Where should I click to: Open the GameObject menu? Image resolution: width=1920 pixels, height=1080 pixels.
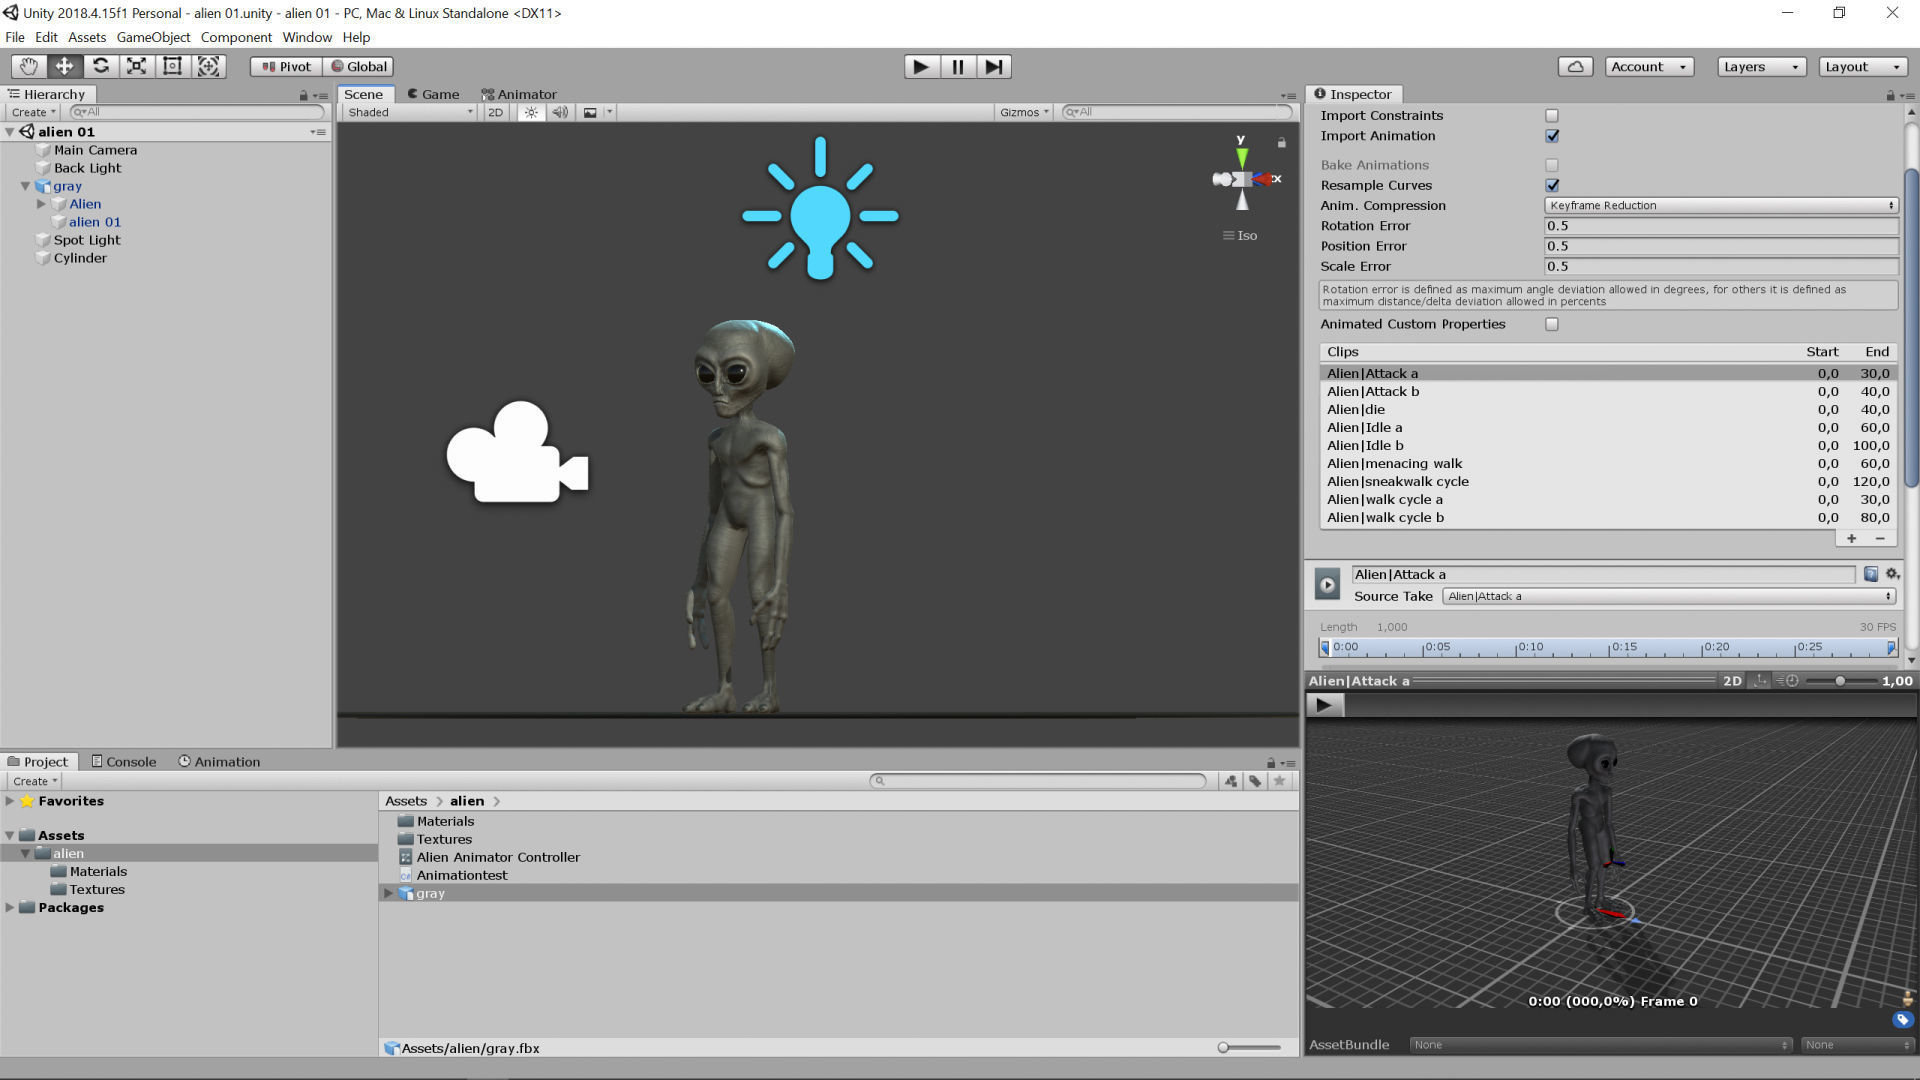[153, 37]
